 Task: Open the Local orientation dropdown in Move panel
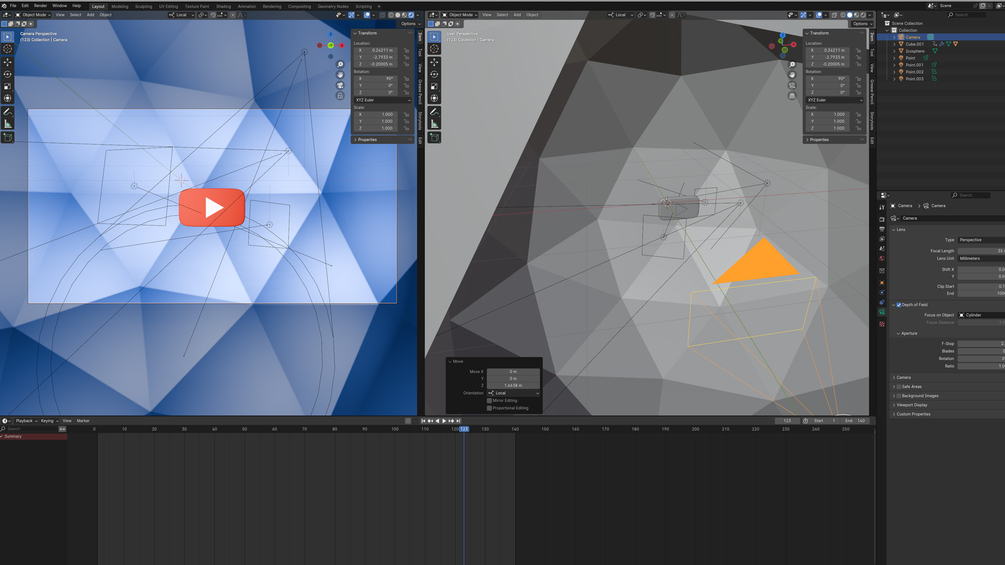pos(513,393)
